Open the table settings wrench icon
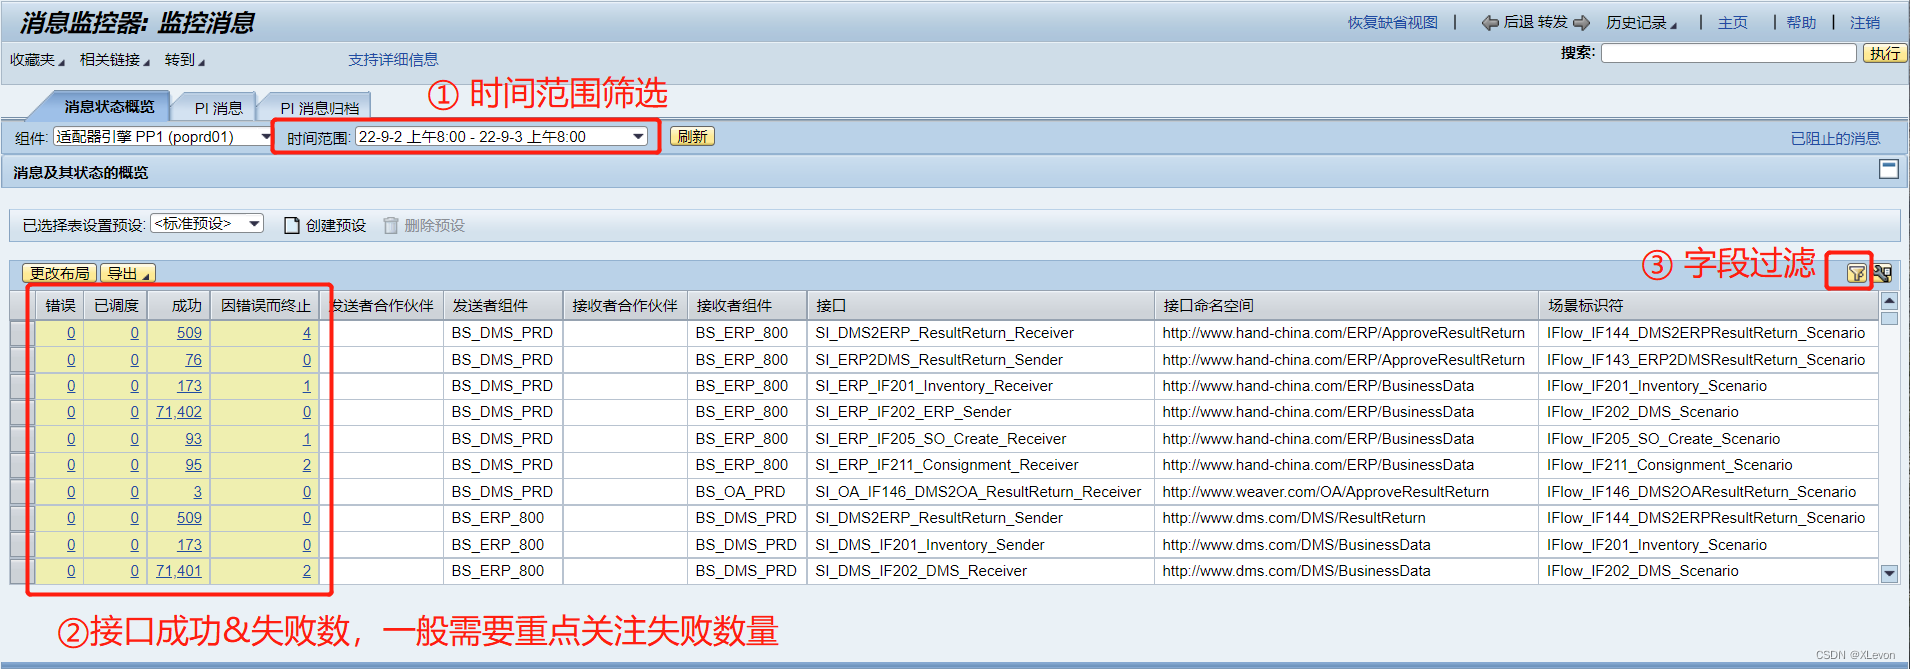 click(x=1882, y=273)
